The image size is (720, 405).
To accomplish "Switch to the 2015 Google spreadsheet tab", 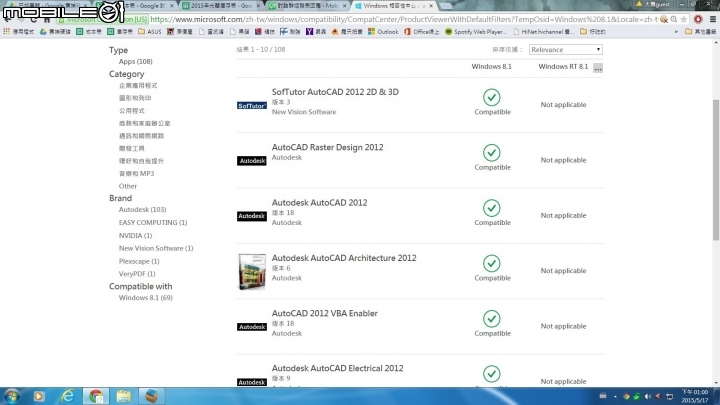I will pyautogui.click(x=221, y=6).
